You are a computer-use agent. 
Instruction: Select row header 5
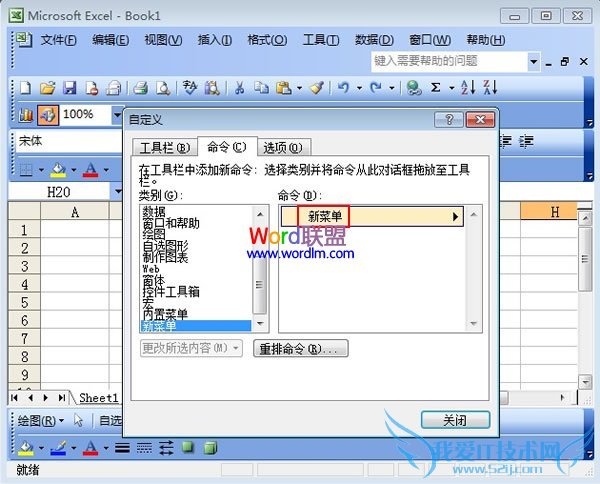click(x=24, y=302)
